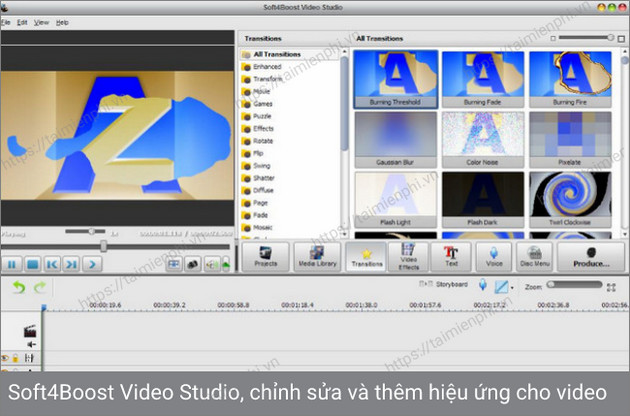Open the Projects section
This screenshot has width=630, height=416.
[x=266, y=257]
